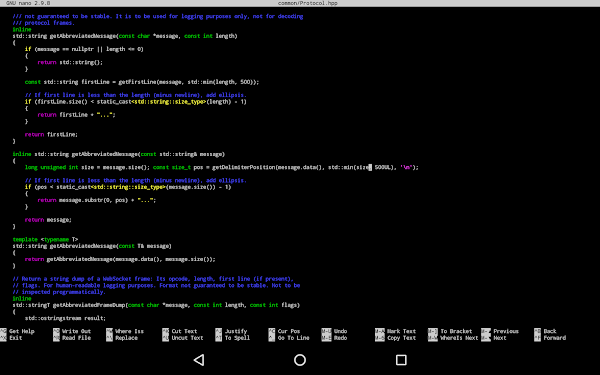Click the 'long unsigned int size = message.size();' text
The width and height of the screenshot is (600, 375).
coord(87,168)
